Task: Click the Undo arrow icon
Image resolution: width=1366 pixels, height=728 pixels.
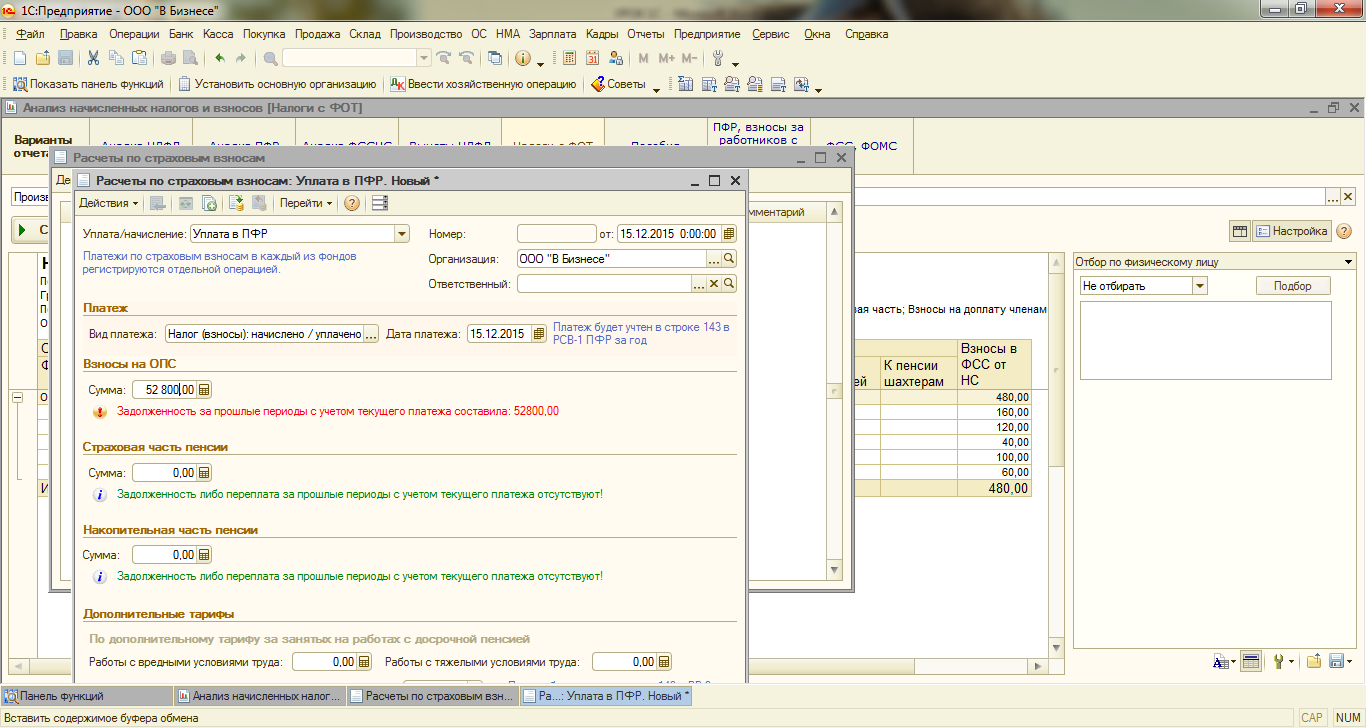Action: pos(220,58)
